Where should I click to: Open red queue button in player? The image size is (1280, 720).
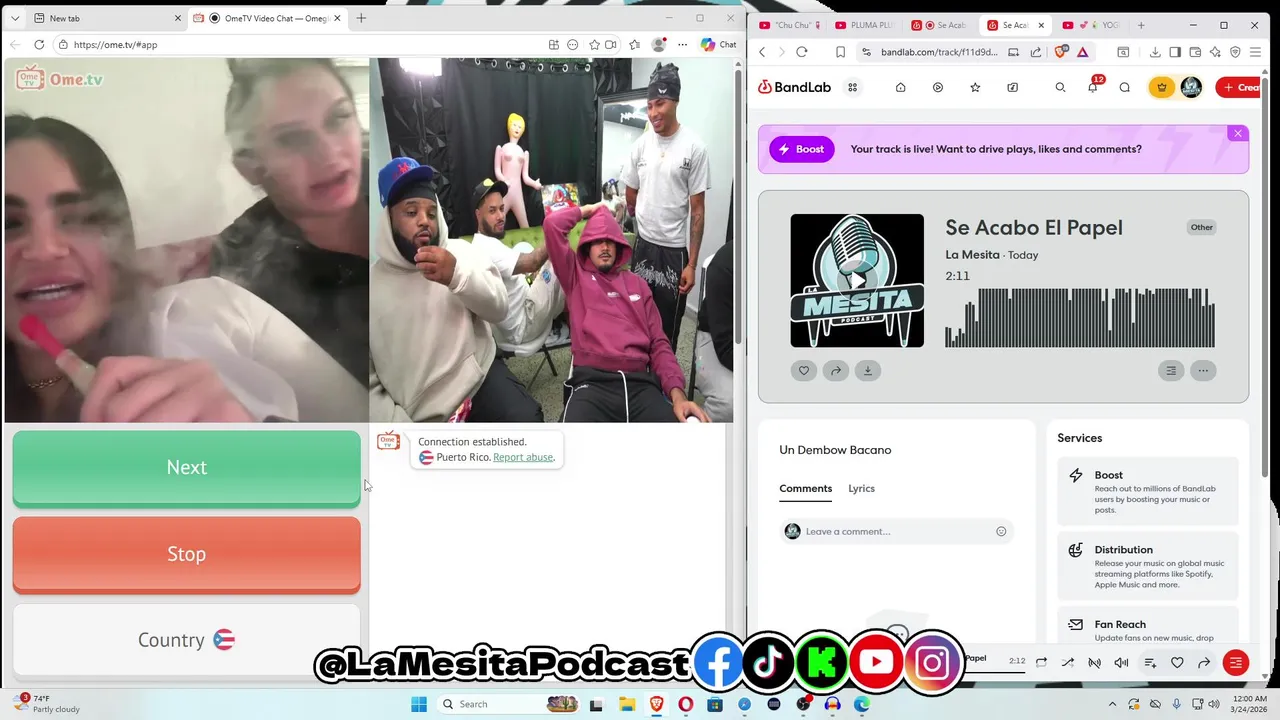[1236, 662]
